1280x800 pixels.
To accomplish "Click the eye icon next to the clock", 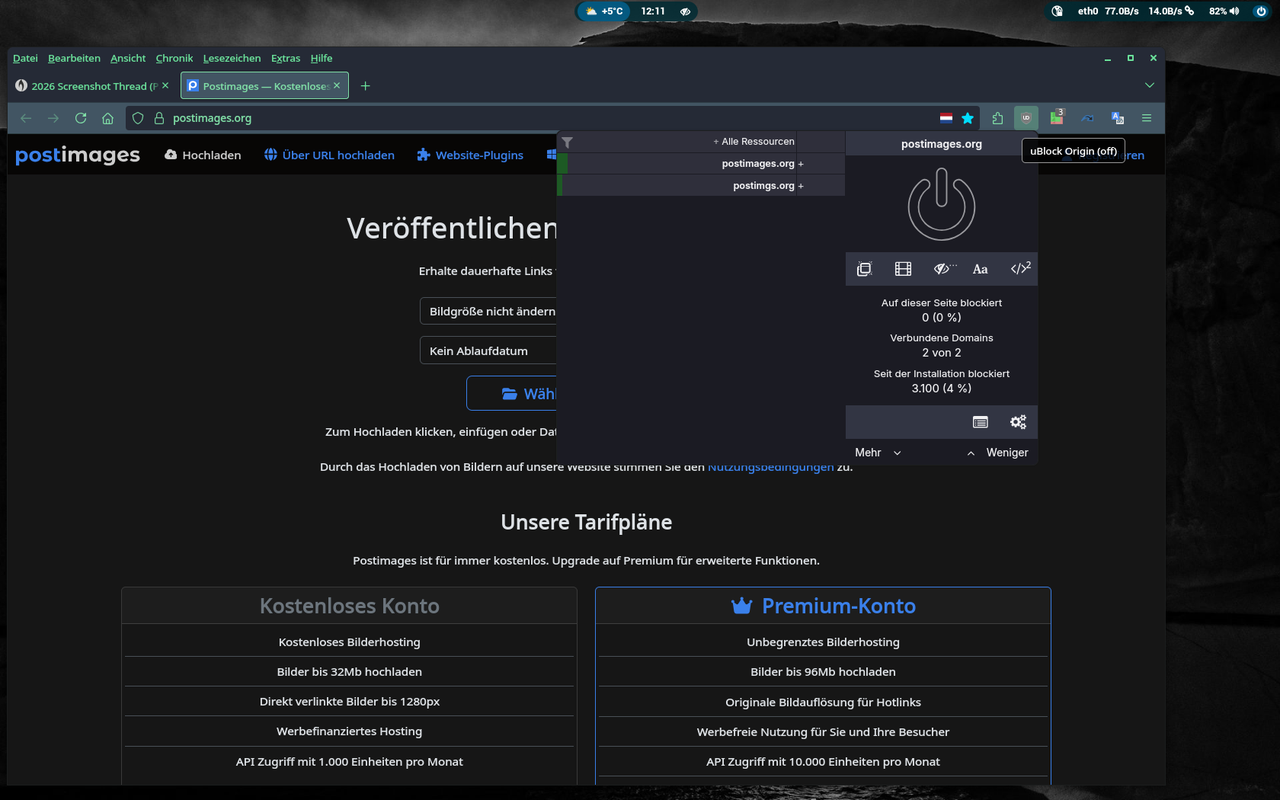I will point(685,11).
